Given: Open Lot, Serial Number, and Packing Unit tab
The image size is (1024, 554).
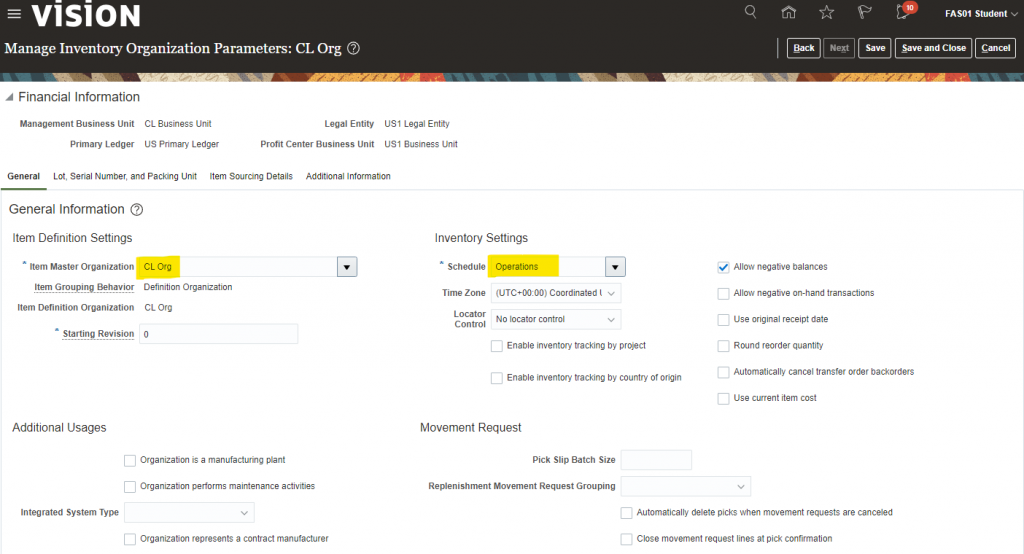Looking at the screenshot, I should (124, 176).
